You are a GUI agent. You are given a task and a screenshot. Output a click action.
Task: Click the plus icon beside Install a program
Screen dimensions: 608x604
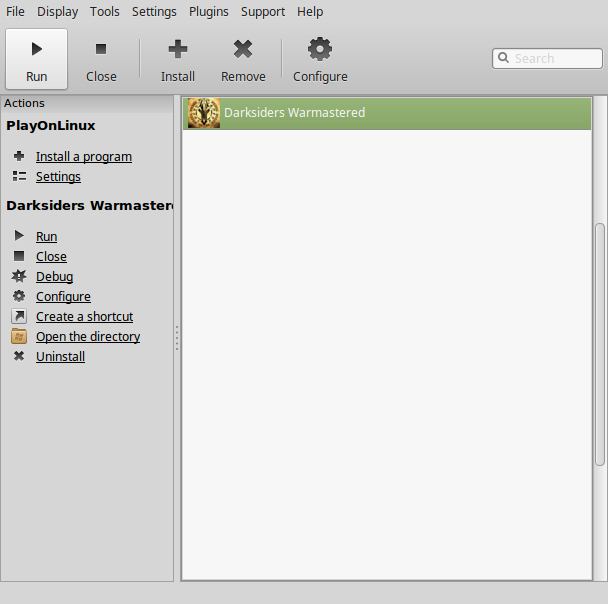(x=19, y=156)
